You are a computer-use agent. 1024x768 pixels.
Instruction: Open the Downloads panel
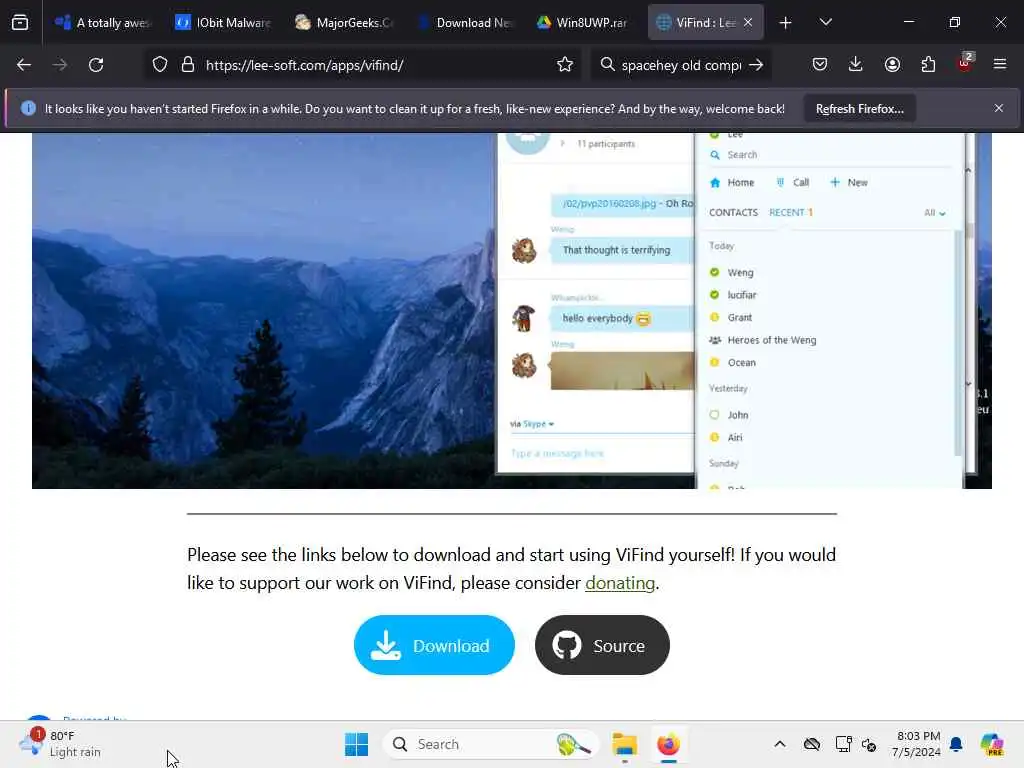856,64
